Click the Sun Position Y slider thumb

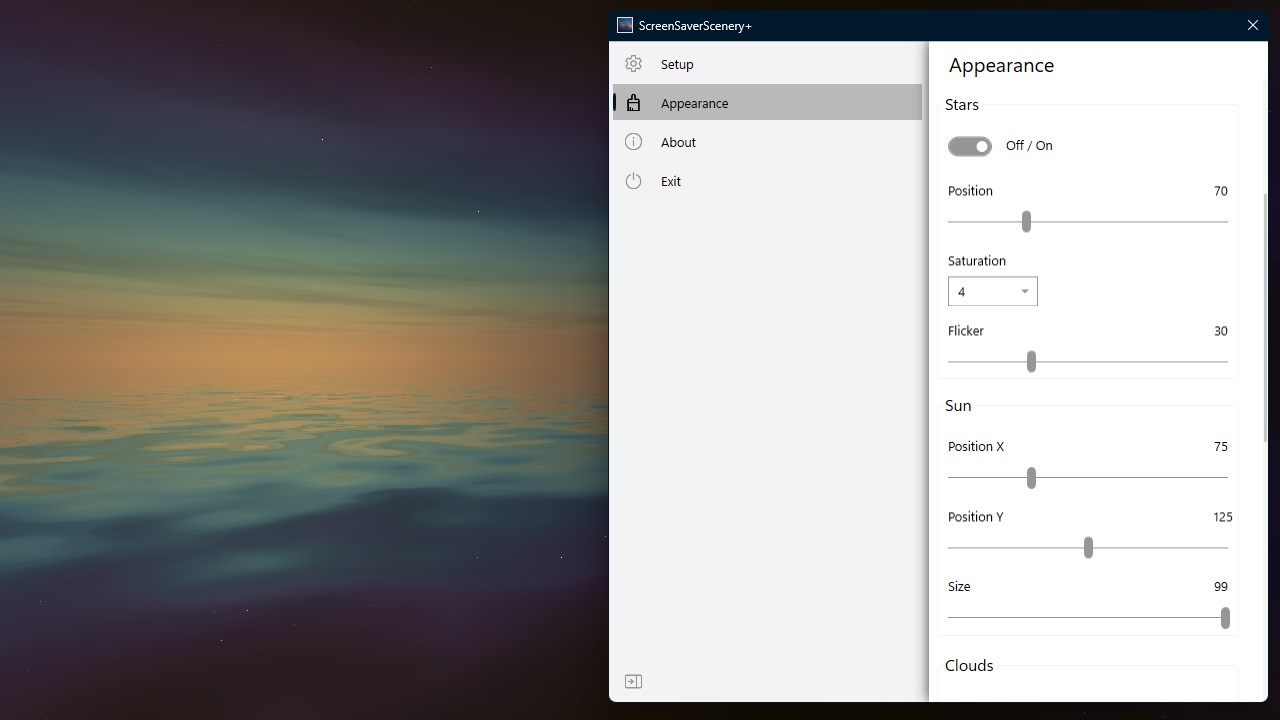point(1088,548)
